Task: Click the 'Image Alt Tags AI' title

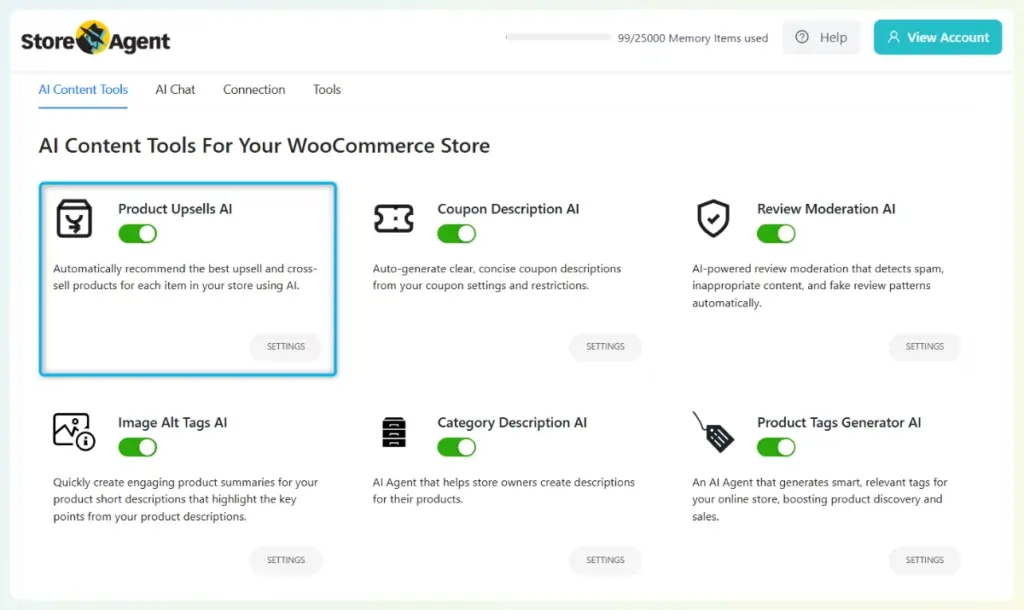Action: click(x=172, y=423)
